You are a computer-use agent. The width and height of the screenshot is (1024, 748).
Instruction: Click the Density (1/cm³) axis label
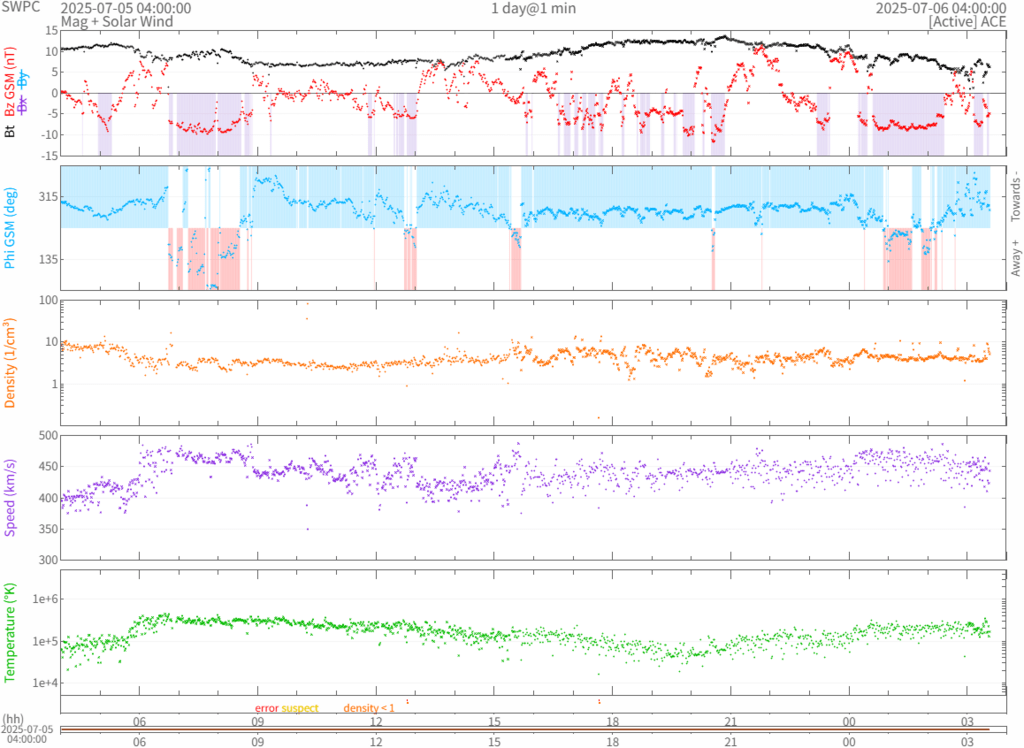[10, 363]
